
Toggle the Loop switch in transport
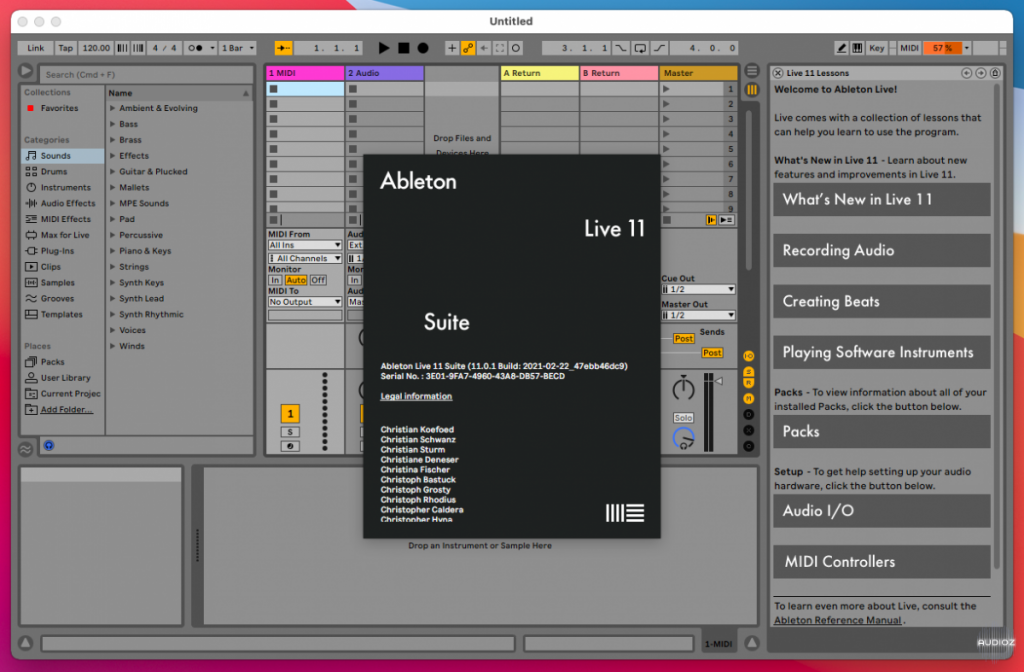(x=640, y=48)
